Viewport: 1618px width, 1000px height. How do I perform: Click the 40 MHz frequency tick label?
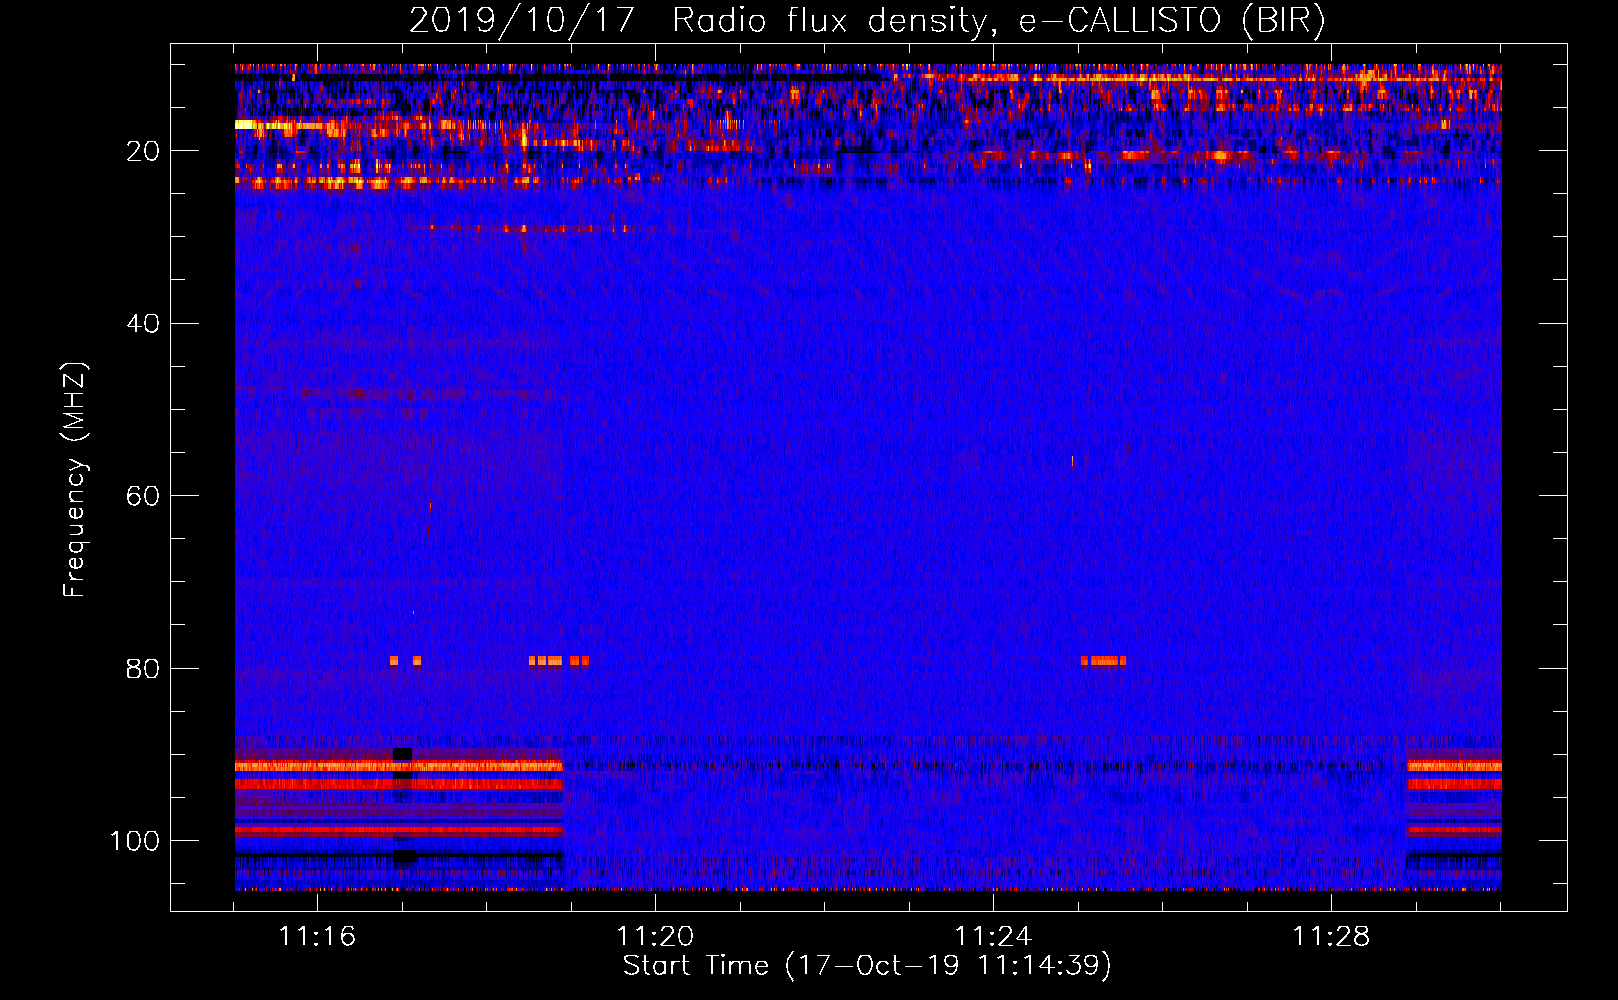pyautogui.click(x=143, y=323)
